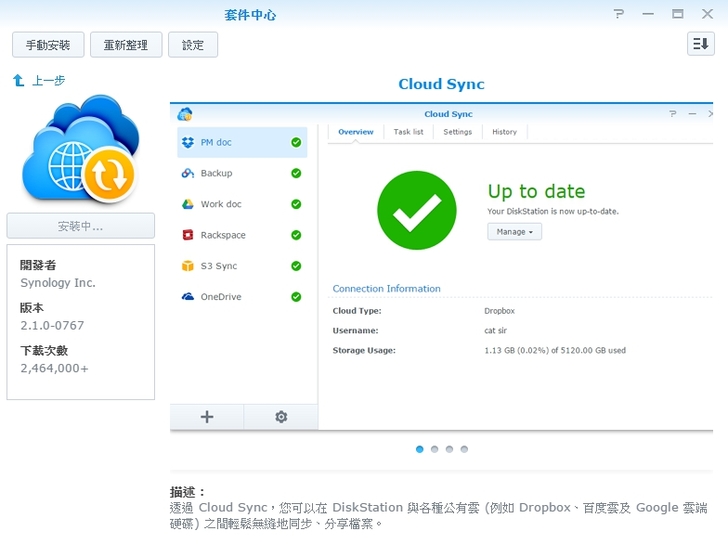Maximize the 套件中心 window

pyautogui.click(x=678, y=14)
